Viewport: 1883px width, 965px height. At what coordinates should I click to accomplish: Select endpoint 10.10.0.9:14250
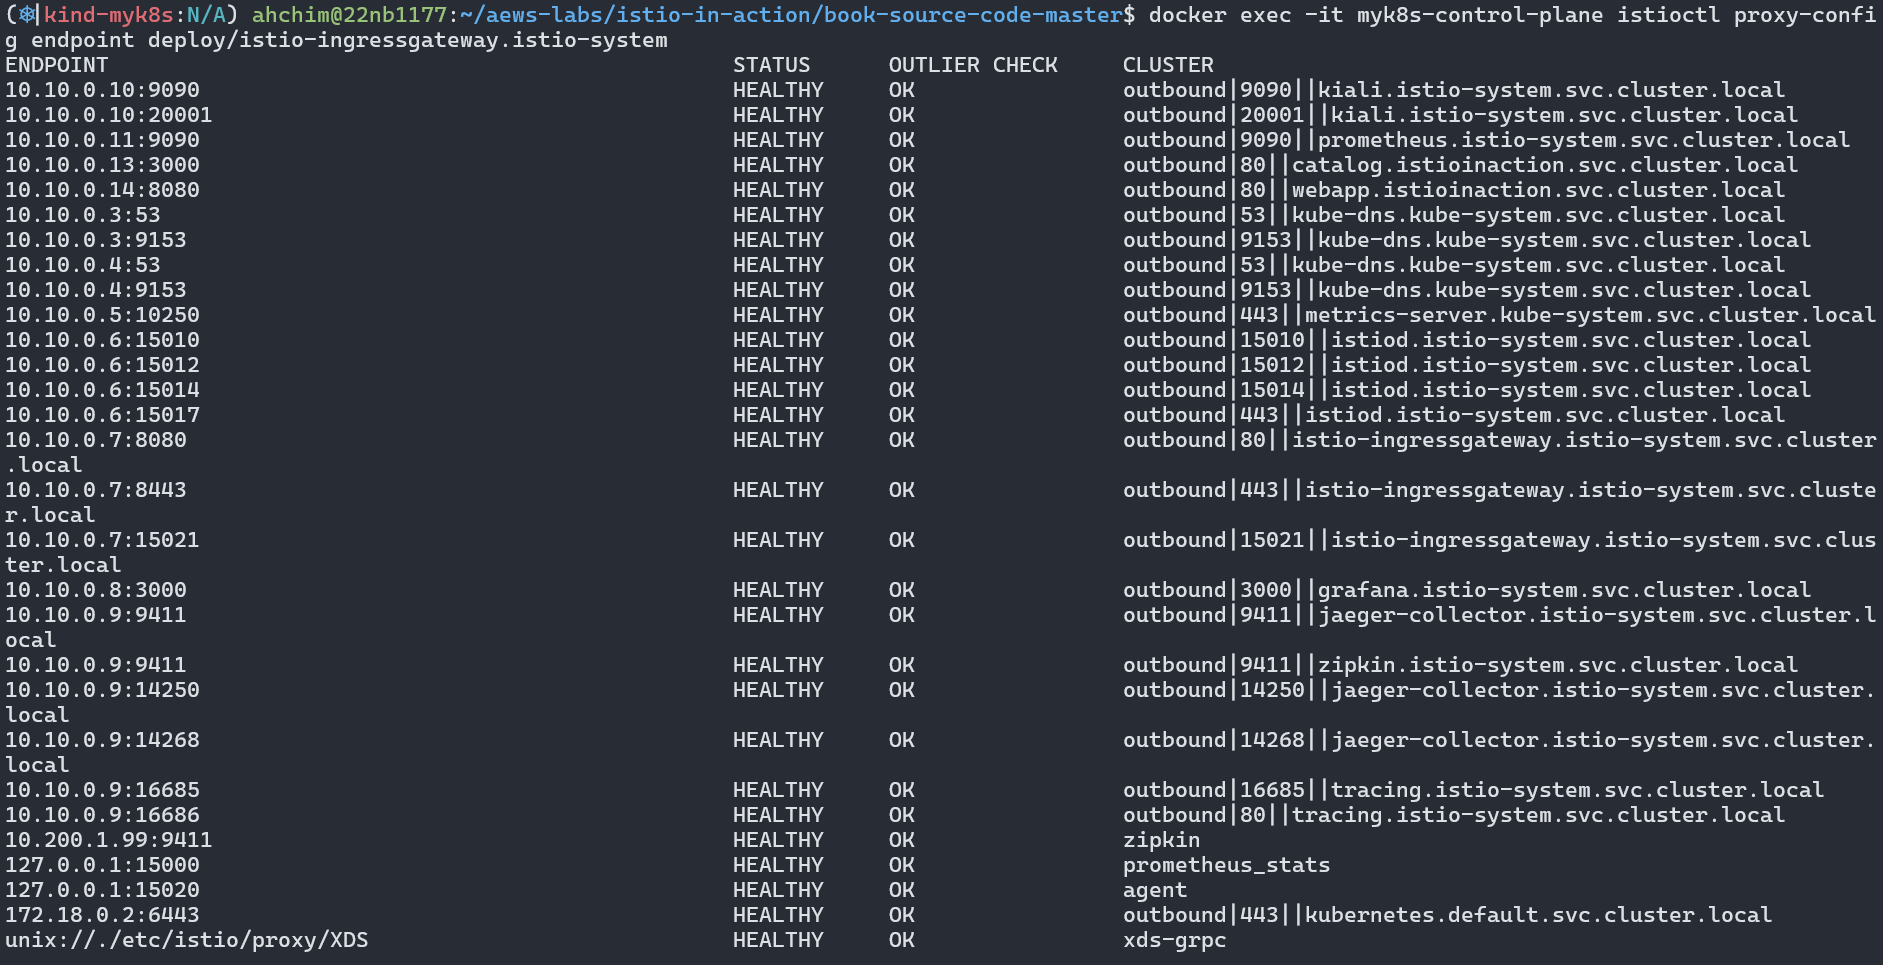(x=102, y=690)
